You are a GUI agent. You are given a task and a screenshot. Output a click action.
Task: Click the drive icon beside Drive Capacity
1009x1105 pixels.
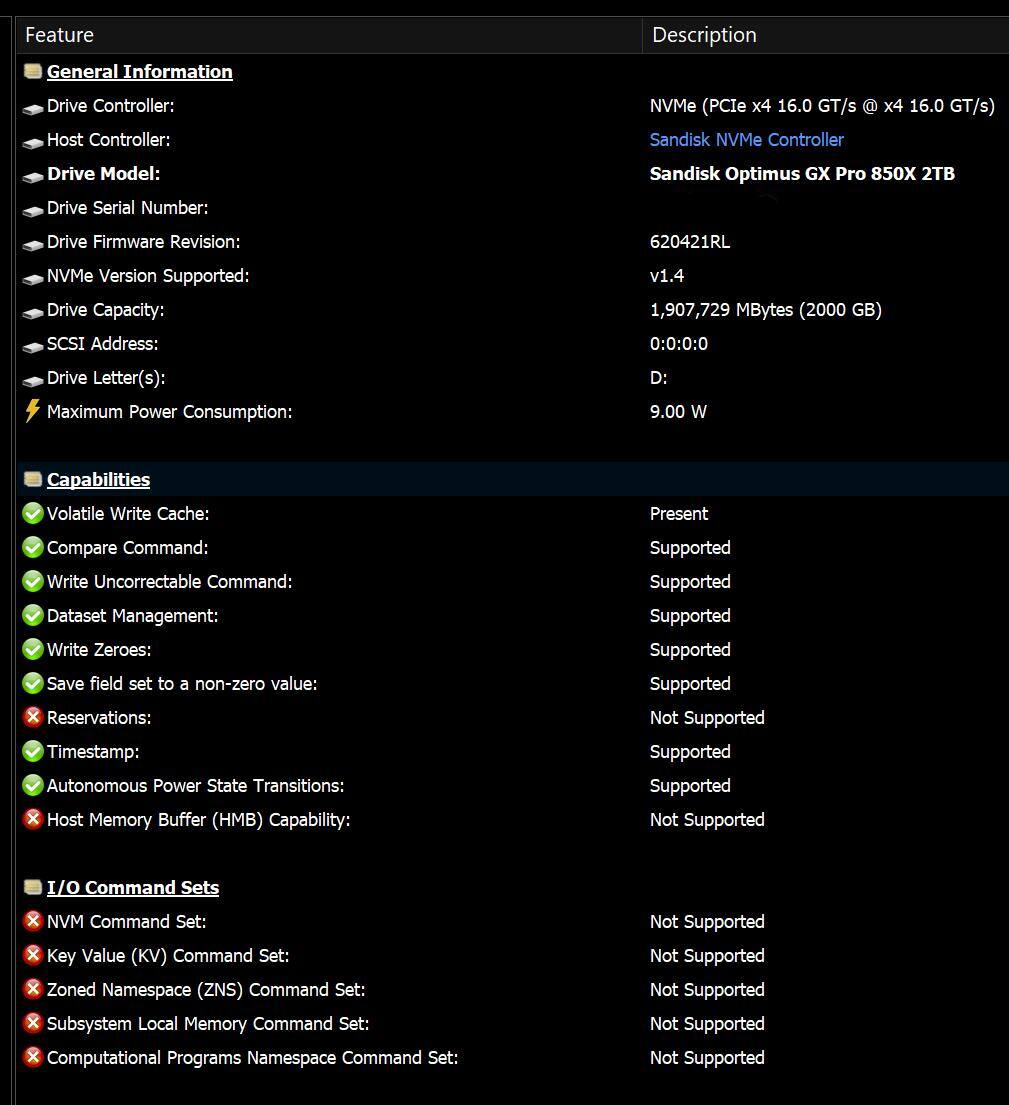point(32,312)
